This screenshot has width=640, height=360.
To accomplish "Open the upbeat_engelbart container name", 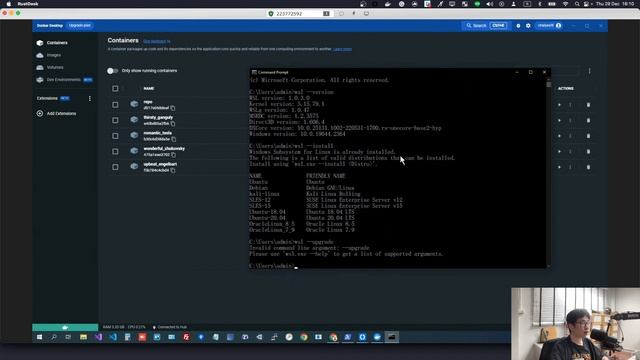I will pos(160,164).
